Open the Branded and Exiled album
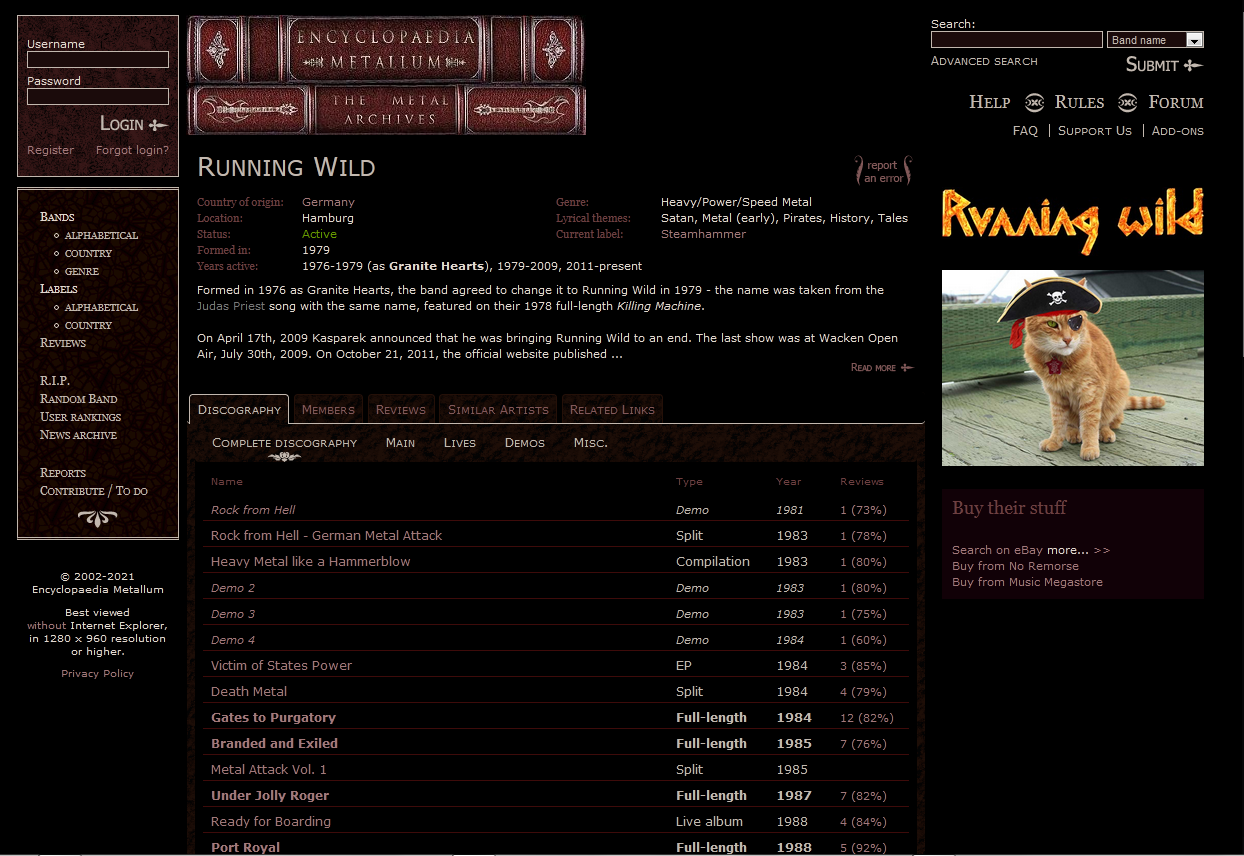The width and height of the screenshot is (1244, 856). (x=274, y=744)
